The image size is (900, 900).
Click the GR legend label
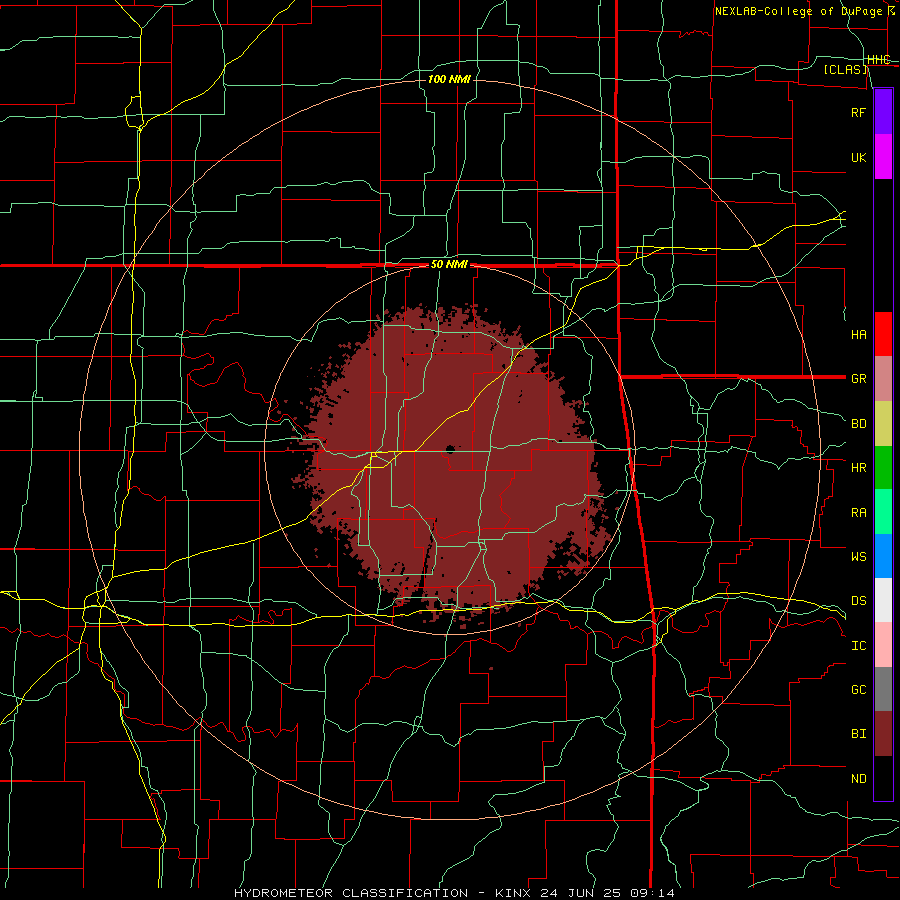tap(858, 378)
